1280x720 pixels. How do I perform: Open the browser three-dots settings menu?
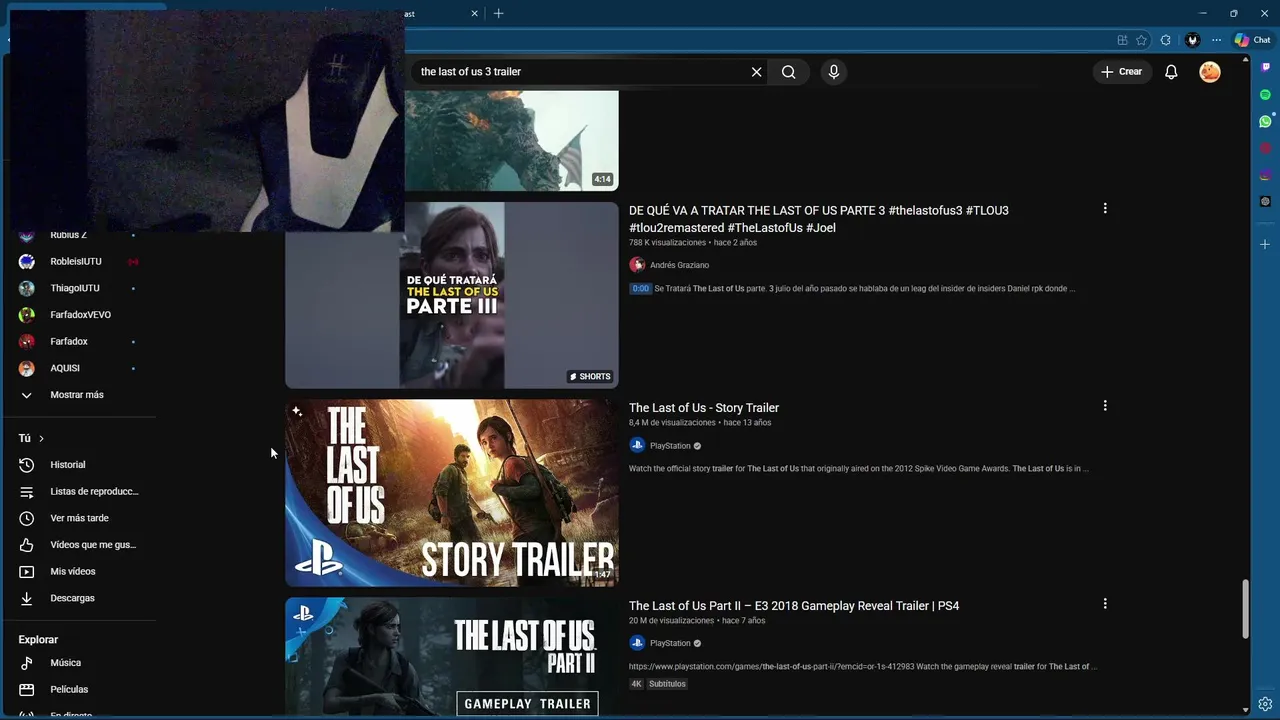tap(1216, 40)
